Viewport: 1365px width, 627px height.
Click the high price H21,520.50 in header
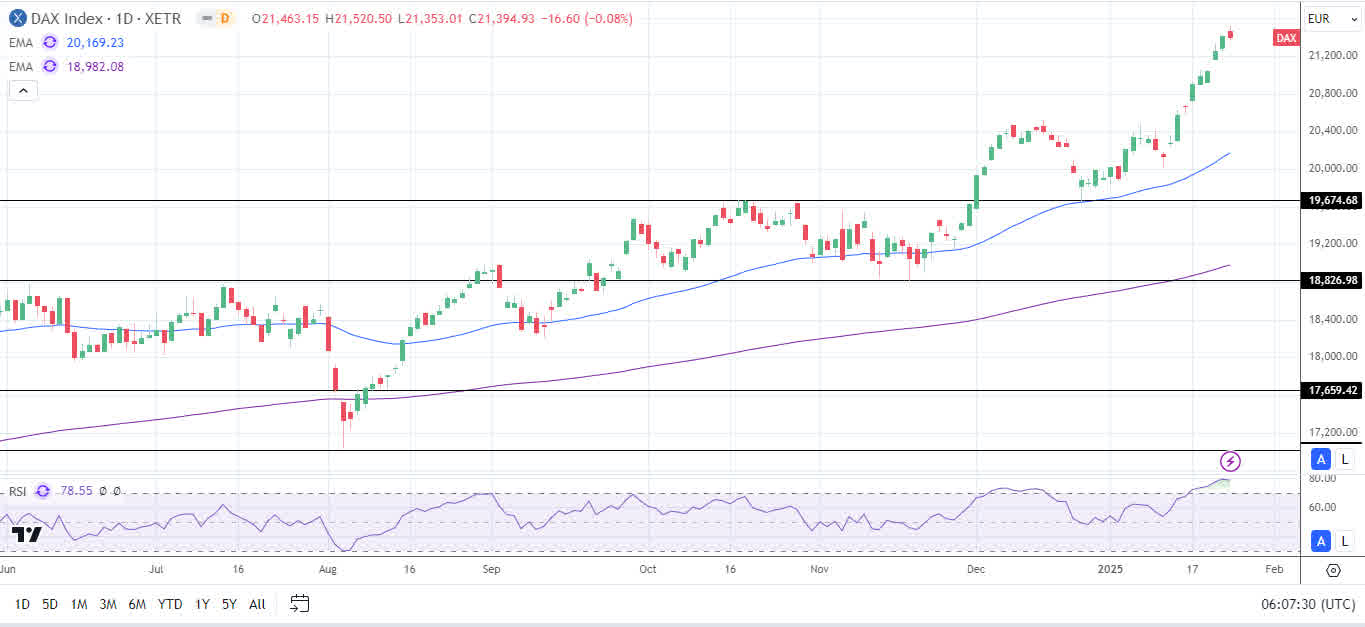(361, 18)
